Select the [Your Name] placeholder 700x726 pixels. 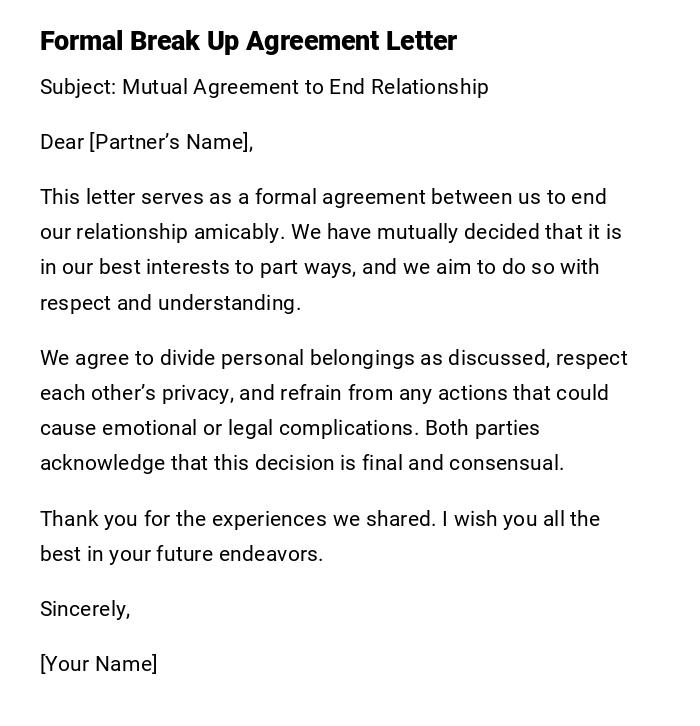click(98, 664)
